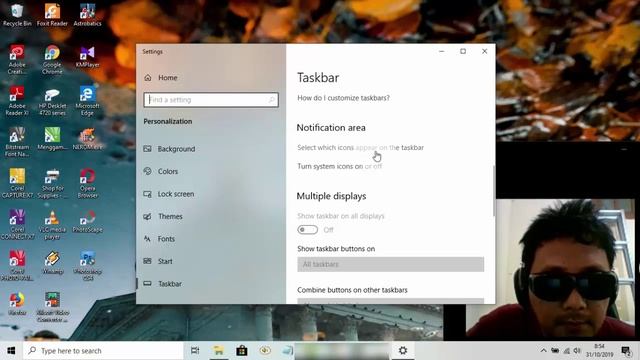640x360 pixels.
Task: Open Microsoft Store from the taskbar
Action: [242, 351]
